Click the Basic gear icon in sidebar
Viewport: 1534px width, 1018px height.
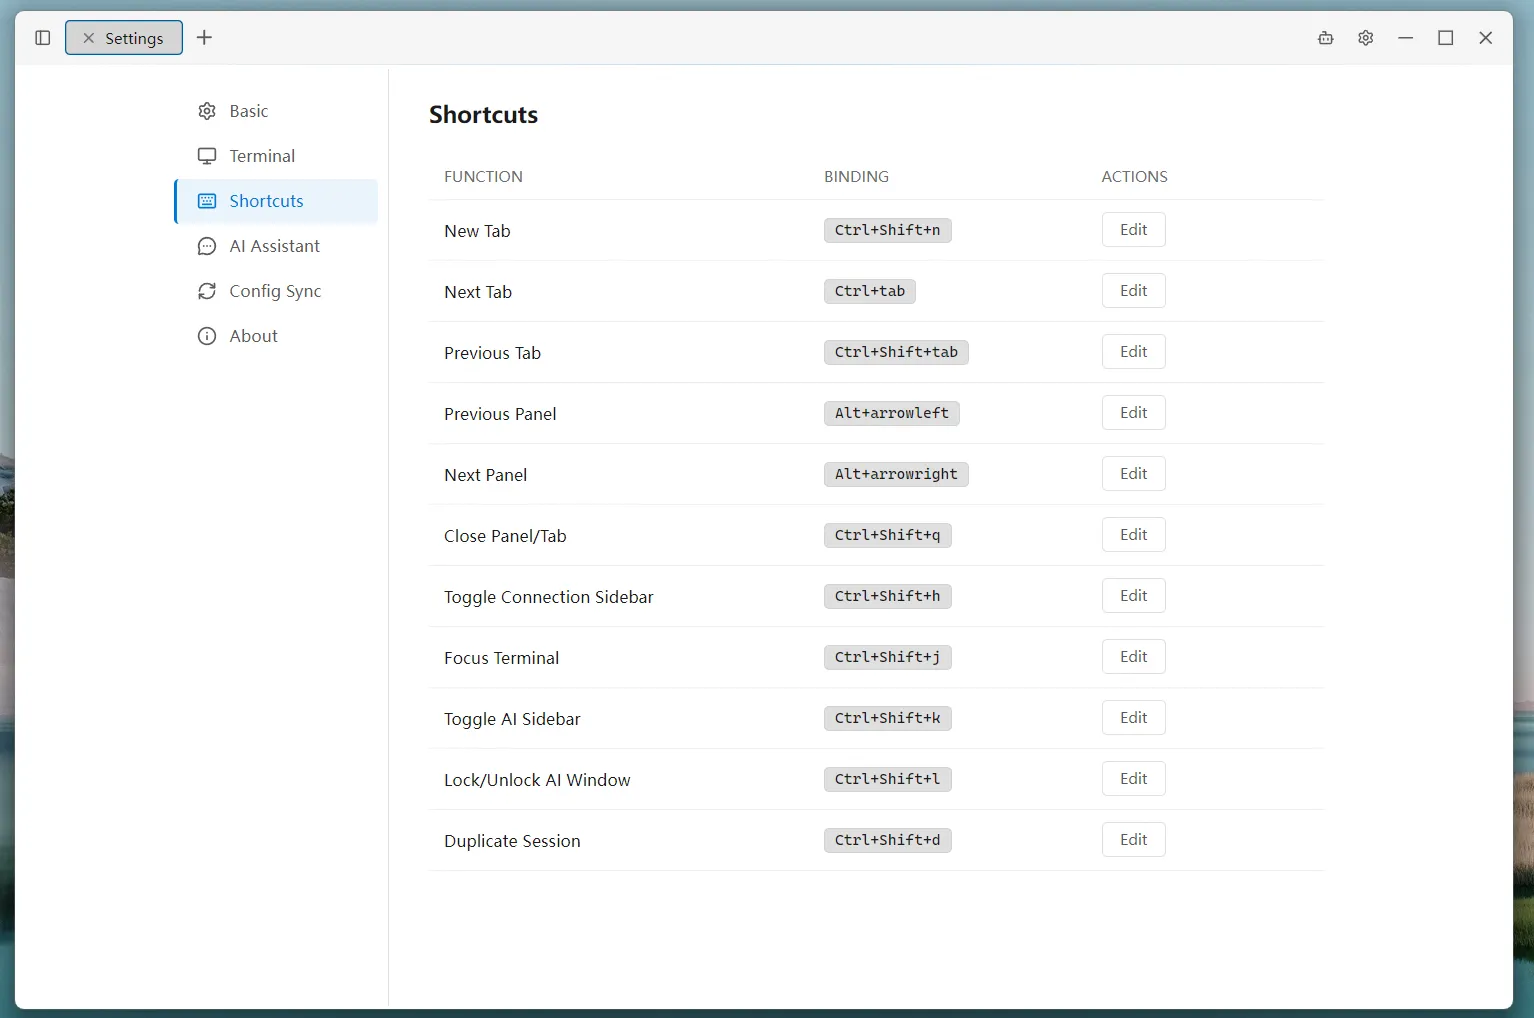[207, 111]
